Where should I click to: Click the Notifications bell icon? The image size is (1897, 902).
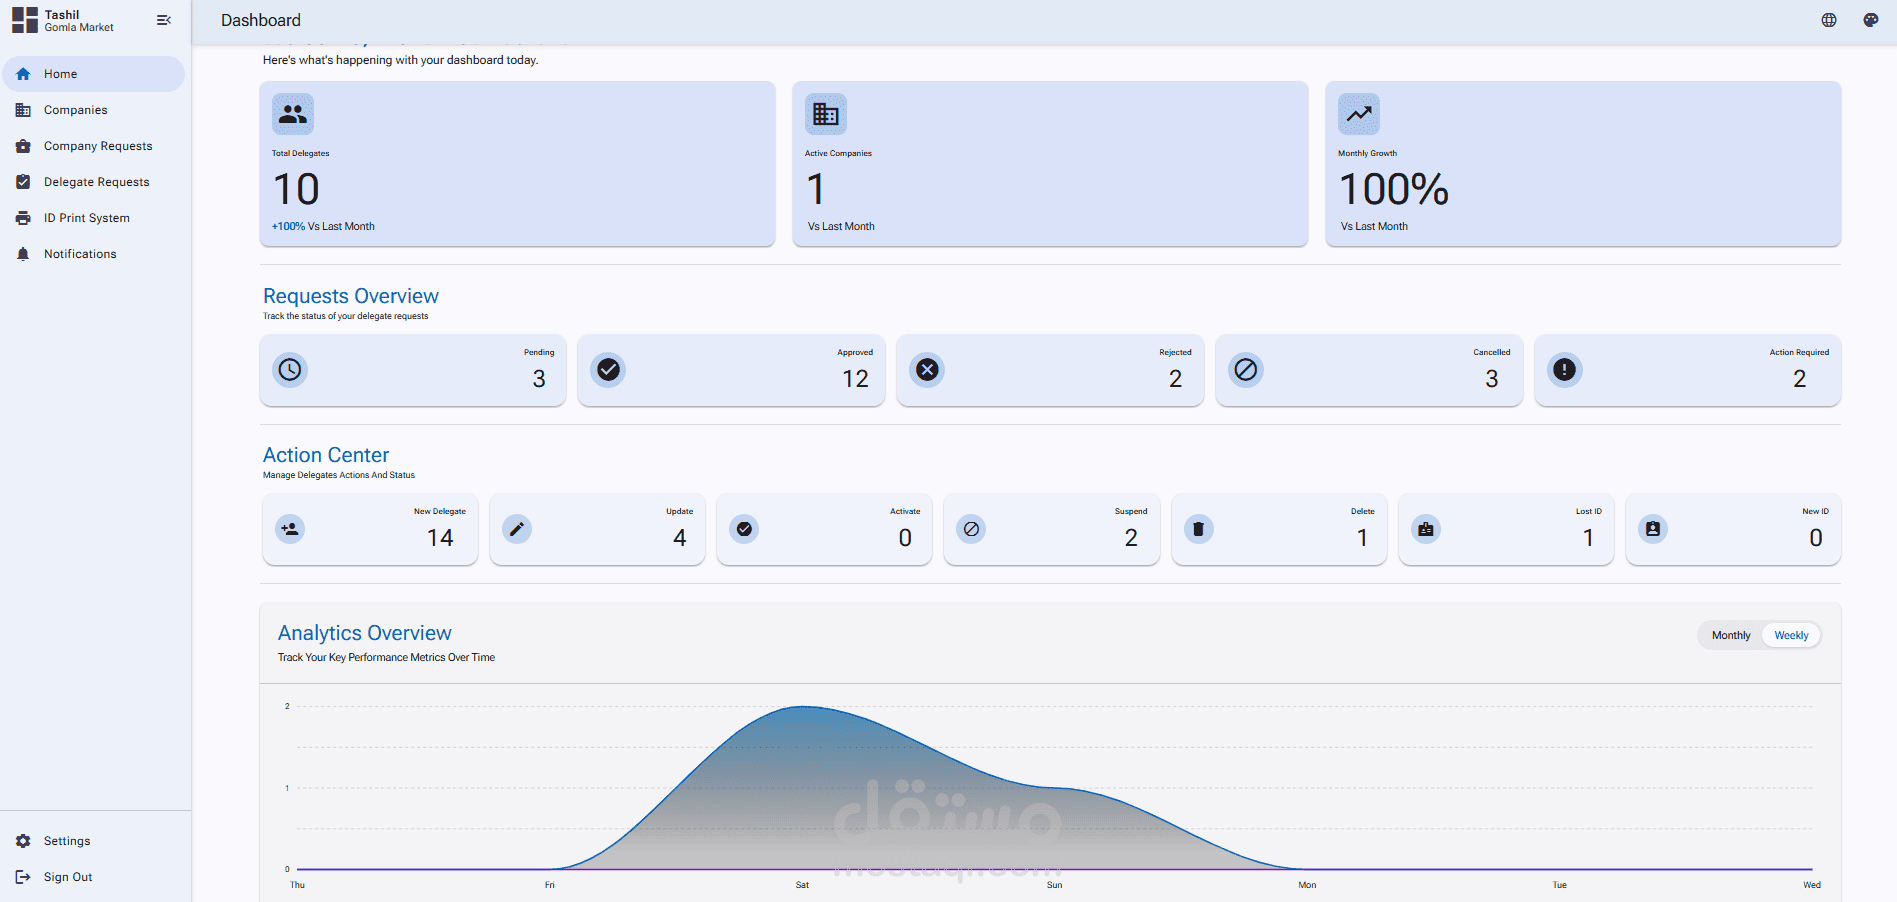pos(23,254)
